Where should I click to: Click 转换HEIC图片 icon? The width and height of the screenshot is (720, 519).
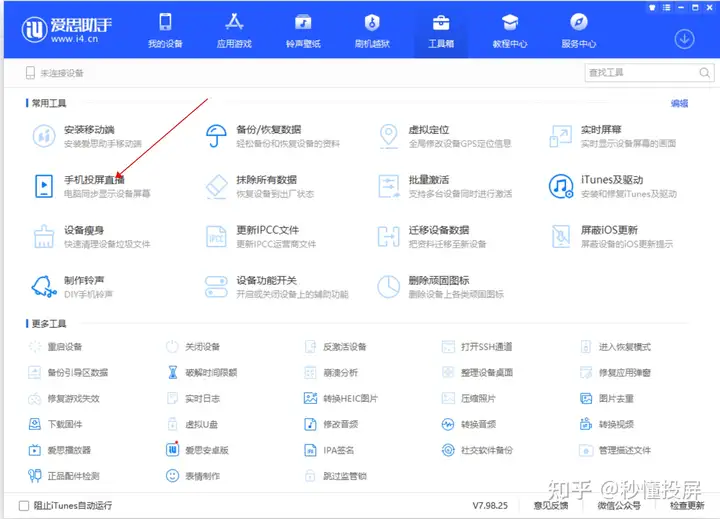(310, 398)
